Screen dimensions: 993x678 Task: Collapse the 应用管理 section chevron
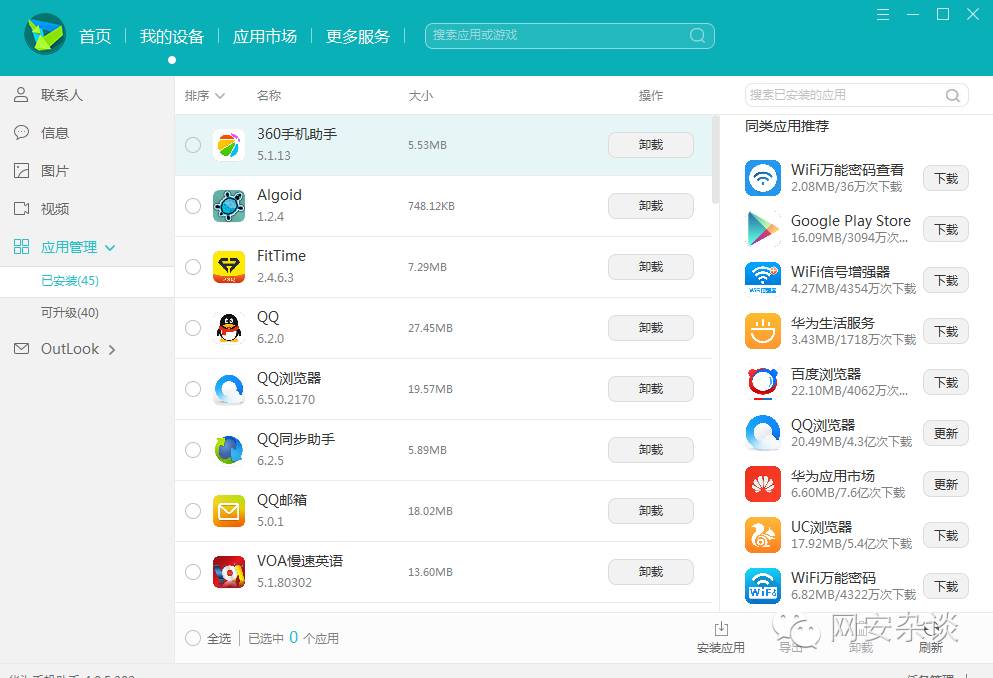coord(108,247)
